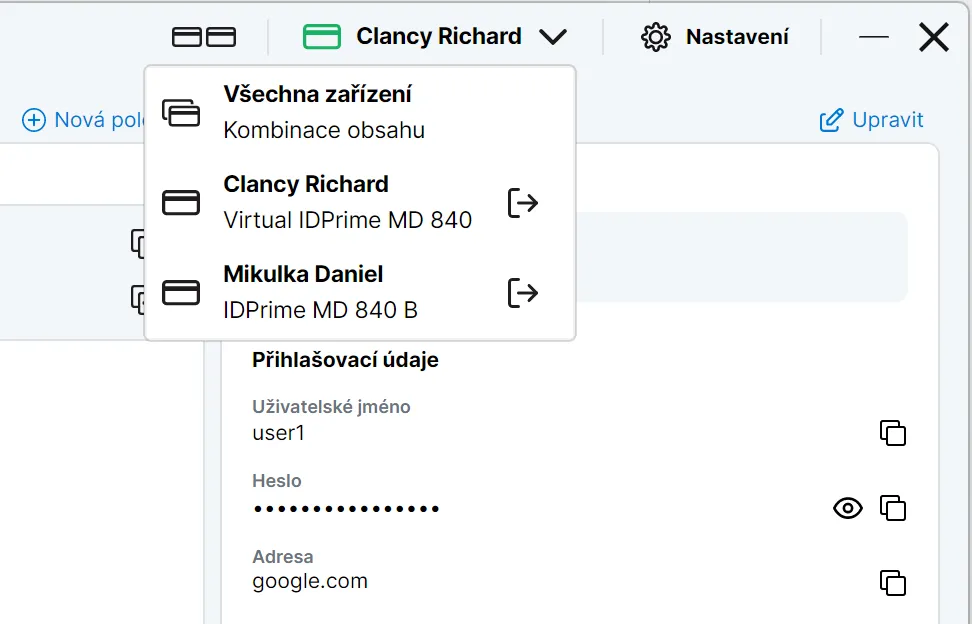Click the dual-card layout icon in header
This screenshot has width=972, height=624.
click(x=204, y=37)
